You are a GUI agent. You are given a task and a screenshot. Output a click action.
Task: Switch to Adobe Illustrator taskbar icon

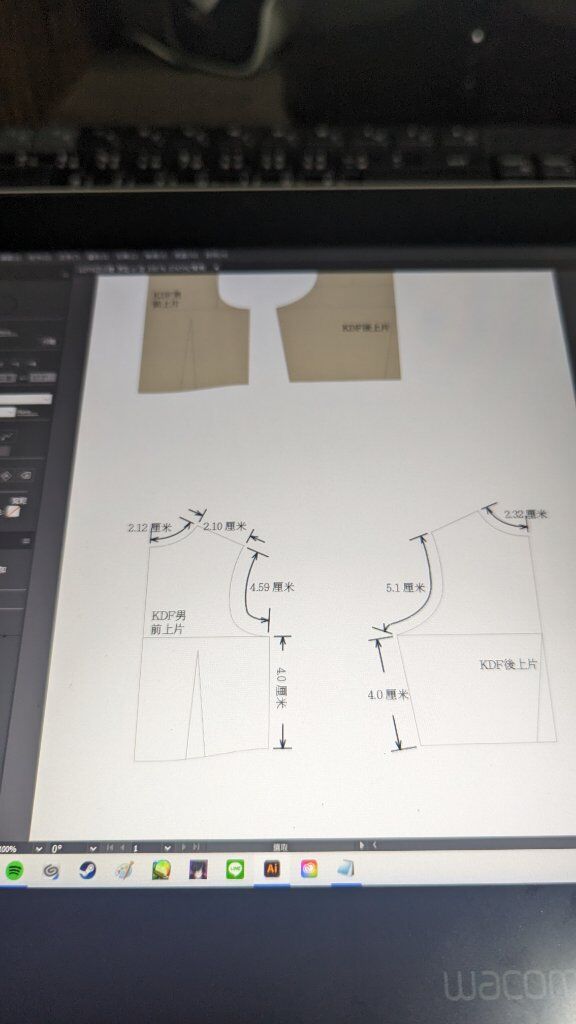coord(272,869)
